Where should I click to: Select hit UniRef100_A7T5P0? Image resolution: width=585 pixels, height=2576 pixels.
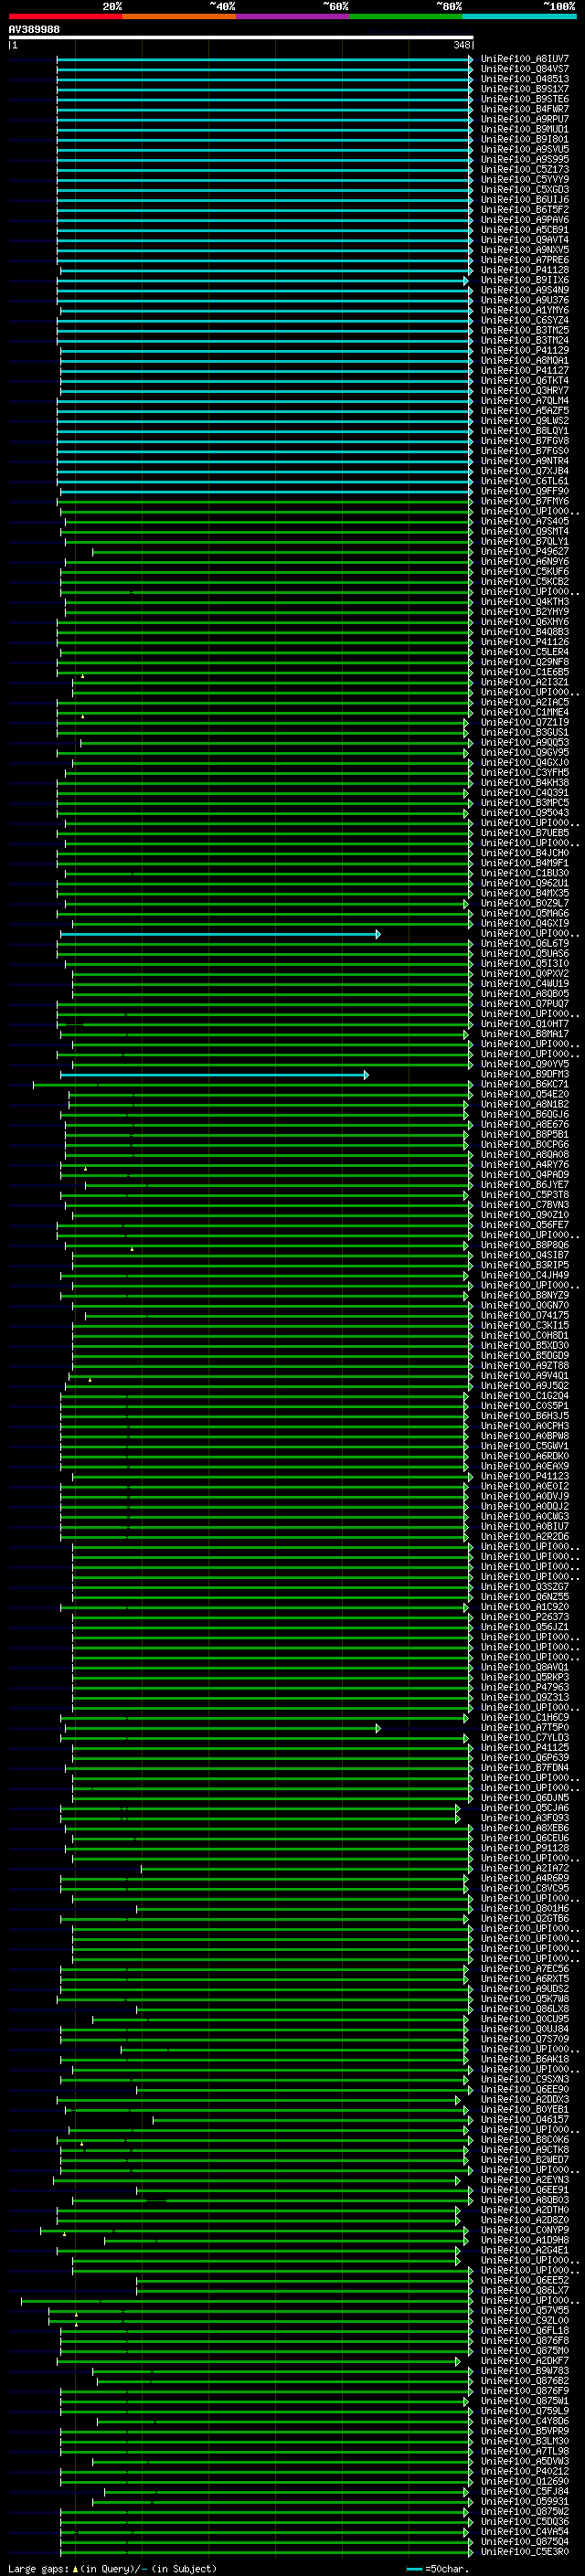click(x=525, y=1729)
